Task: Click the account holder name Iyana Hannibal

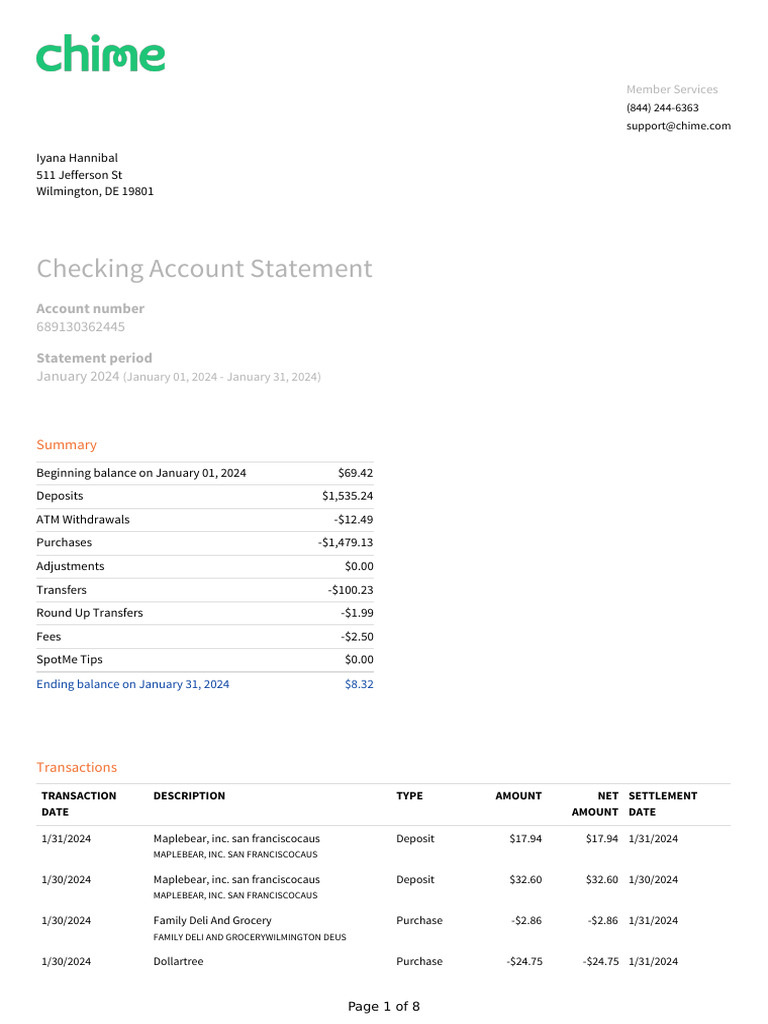Action: coord(77,158)
